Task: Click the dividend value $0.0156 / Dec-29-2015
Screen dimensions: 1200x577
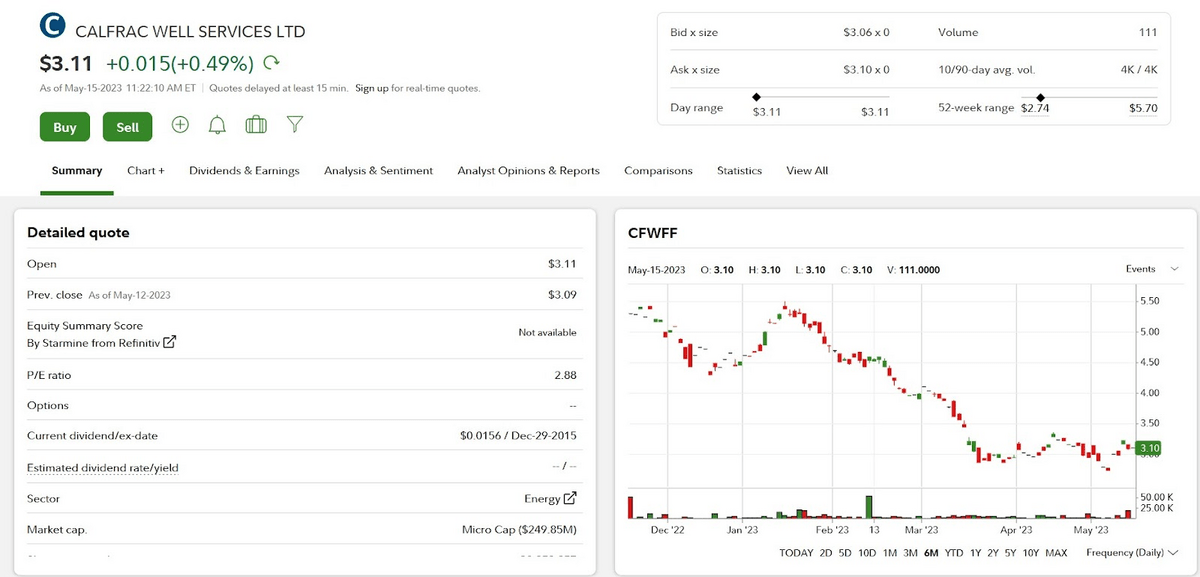Action: click(x=518, y=436)
